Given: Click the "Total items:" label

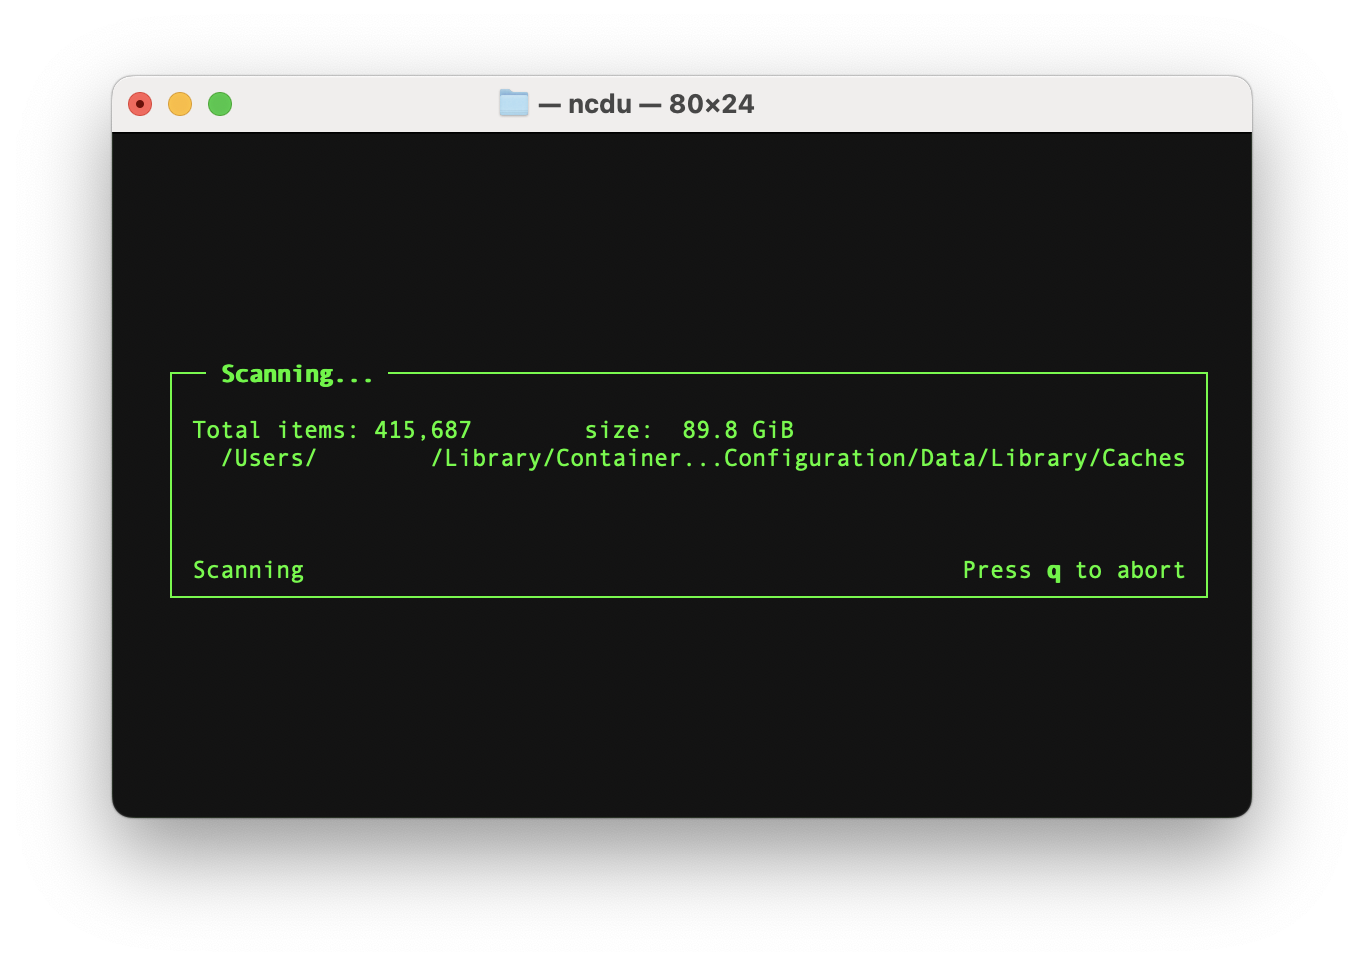Looking at the screenshot, I should pos(275,430).
